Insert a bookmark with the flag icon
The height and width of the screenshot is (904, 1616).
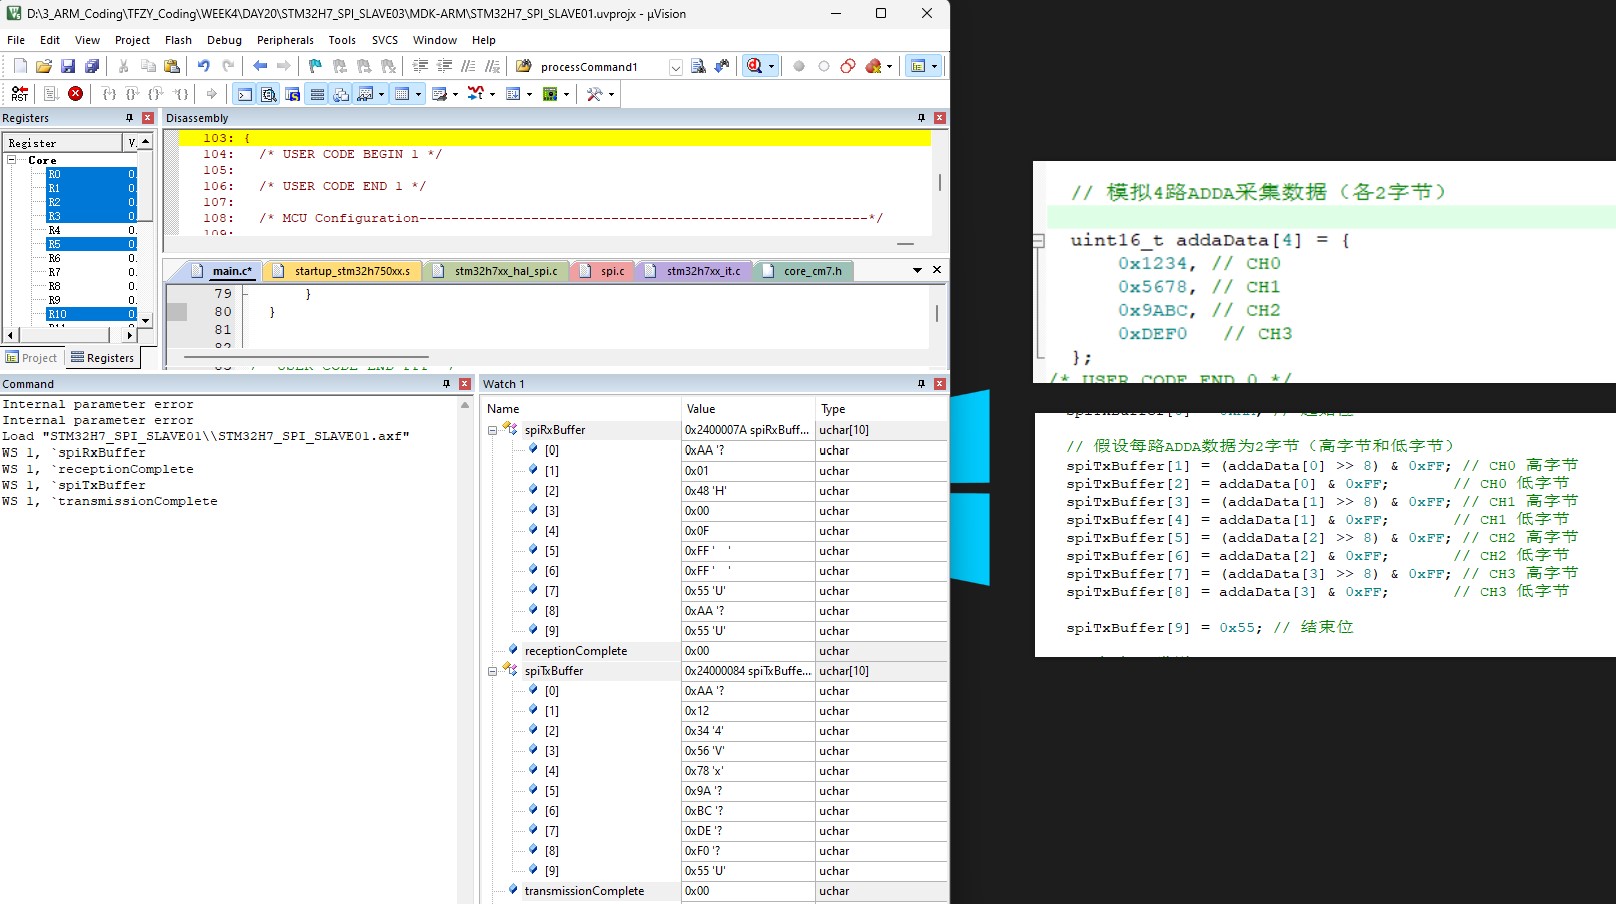click(x=315, y=66)
